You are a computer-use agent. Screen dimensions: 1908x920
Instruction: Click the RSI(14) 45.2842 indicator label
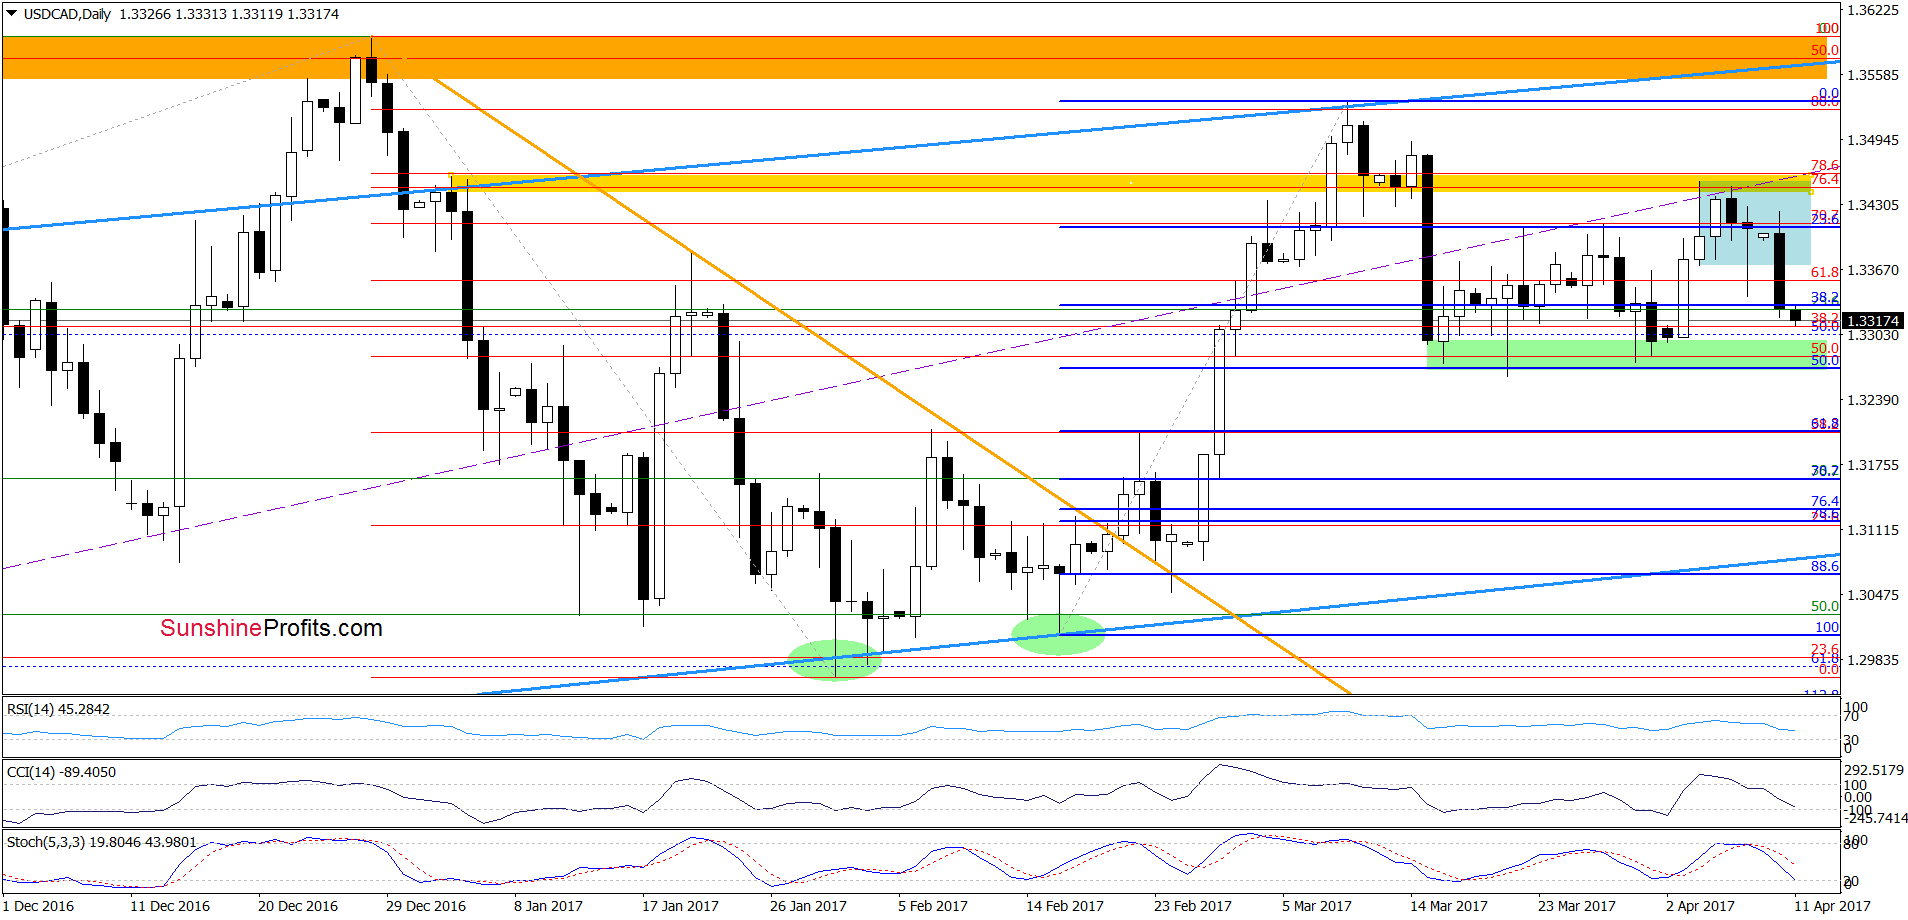pyautogui.click(x=58, y=709)
